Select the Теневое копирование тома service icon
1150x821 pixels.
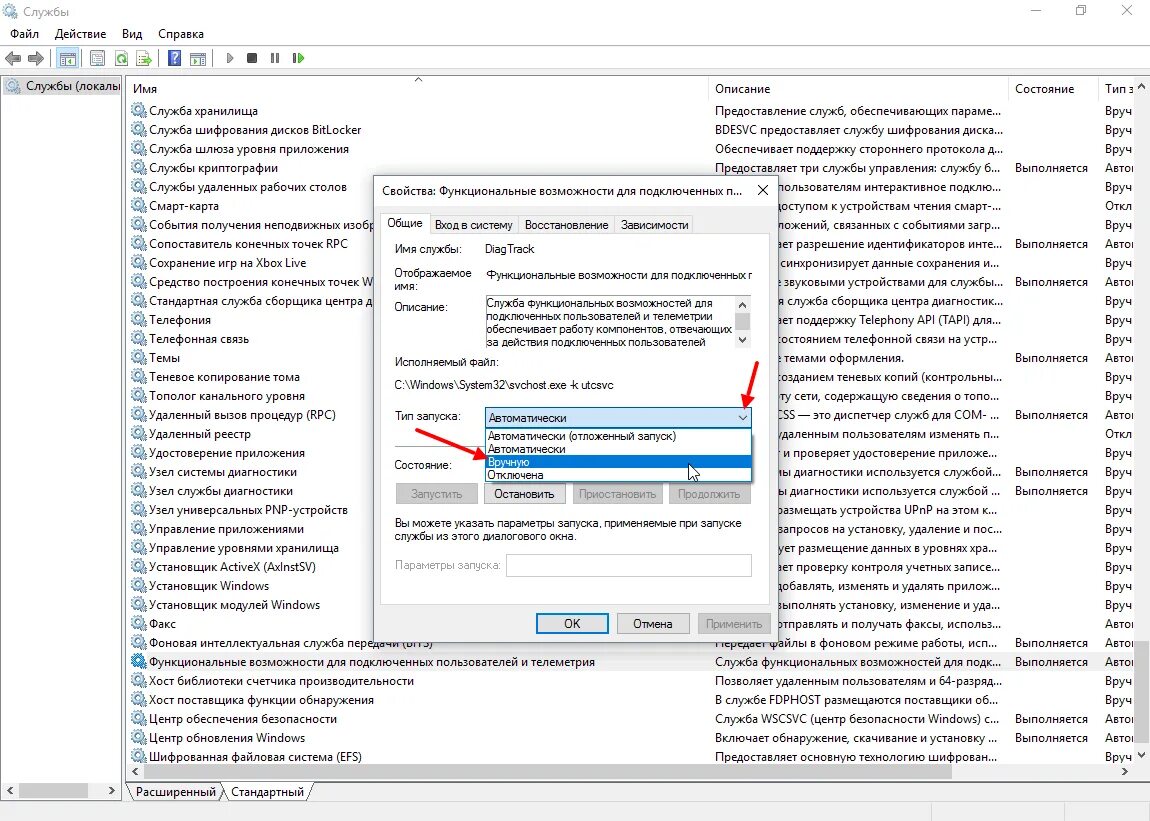tap(139, 376)
